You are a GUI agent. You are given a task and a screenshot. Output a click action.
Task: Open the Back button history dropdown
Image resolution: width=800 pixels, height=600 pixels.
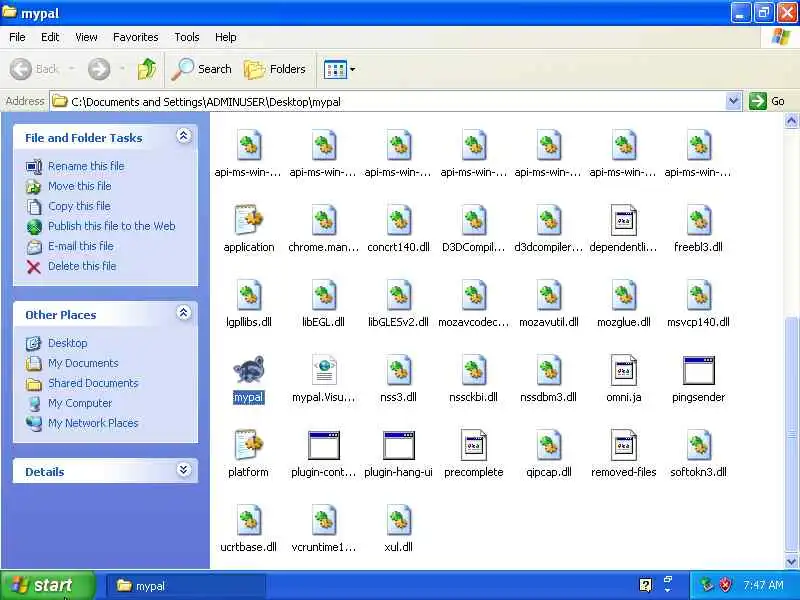pos(72,69)
